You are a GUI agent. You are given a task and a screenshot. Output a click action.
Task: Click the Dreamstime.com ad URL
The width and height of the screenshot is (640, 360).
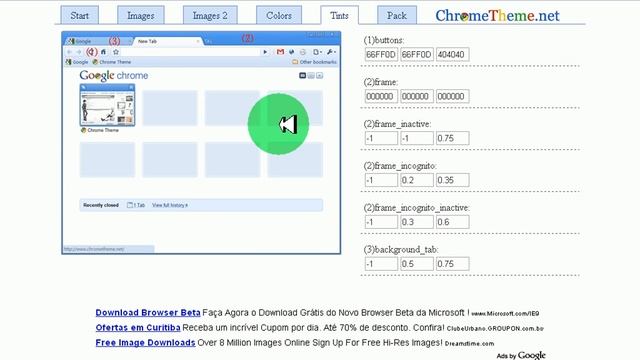coord(469,344)
